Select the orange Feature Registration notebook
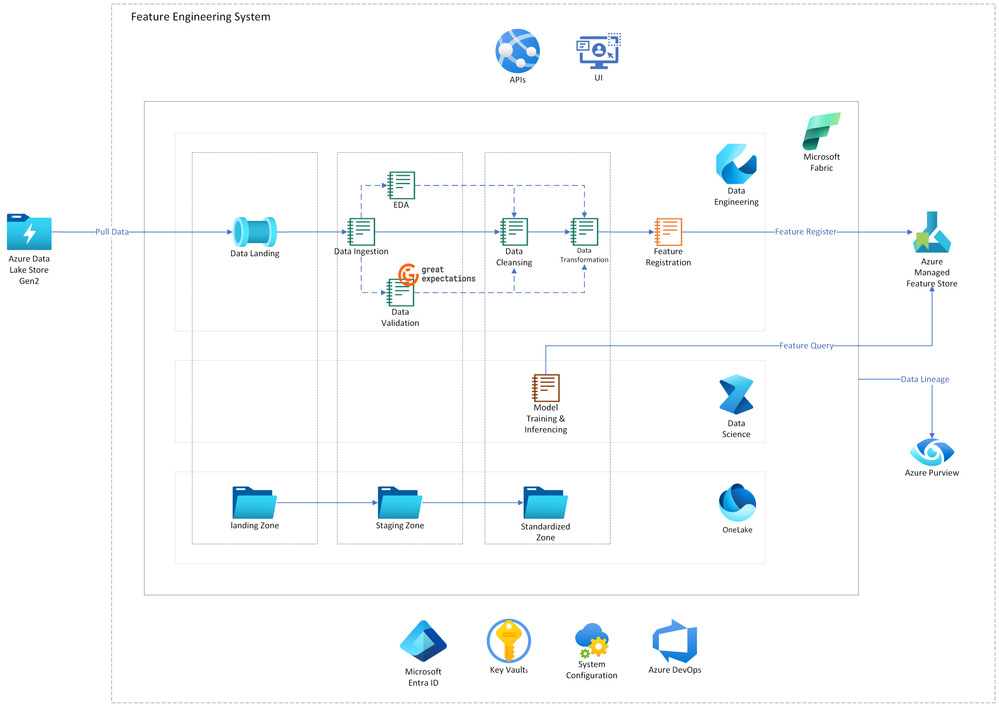 point(668,232)
